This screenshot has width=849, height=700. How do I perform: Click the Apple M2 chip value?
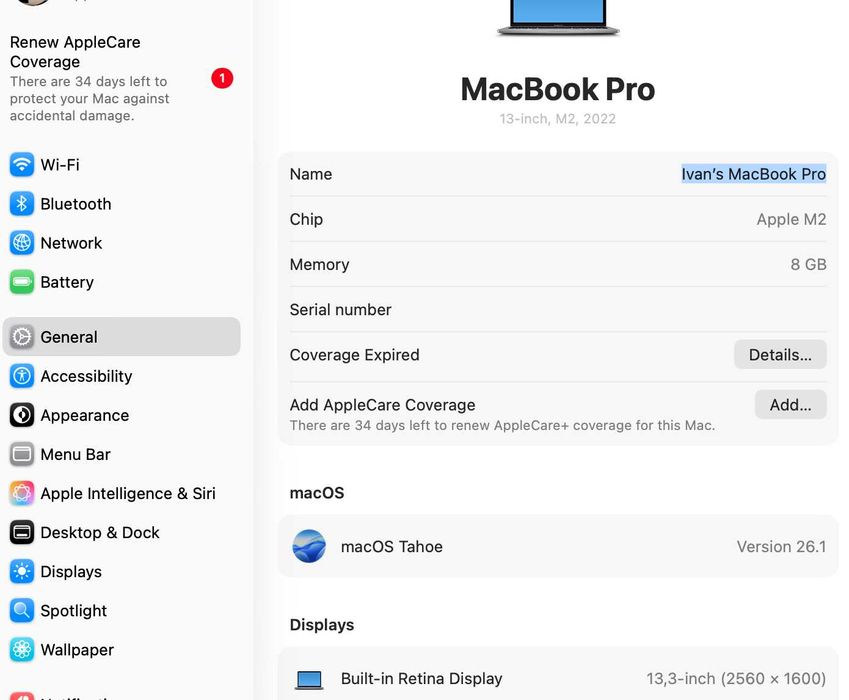791,219
